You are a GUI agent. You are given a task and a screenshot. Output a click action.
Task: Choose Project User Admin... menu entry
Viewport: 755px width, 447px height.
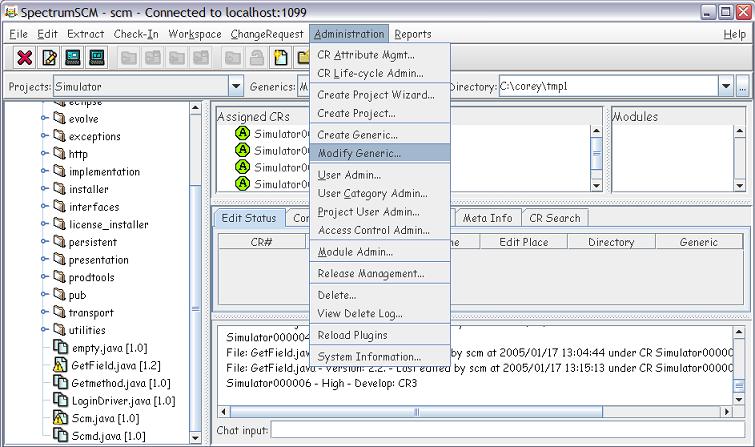380,212
